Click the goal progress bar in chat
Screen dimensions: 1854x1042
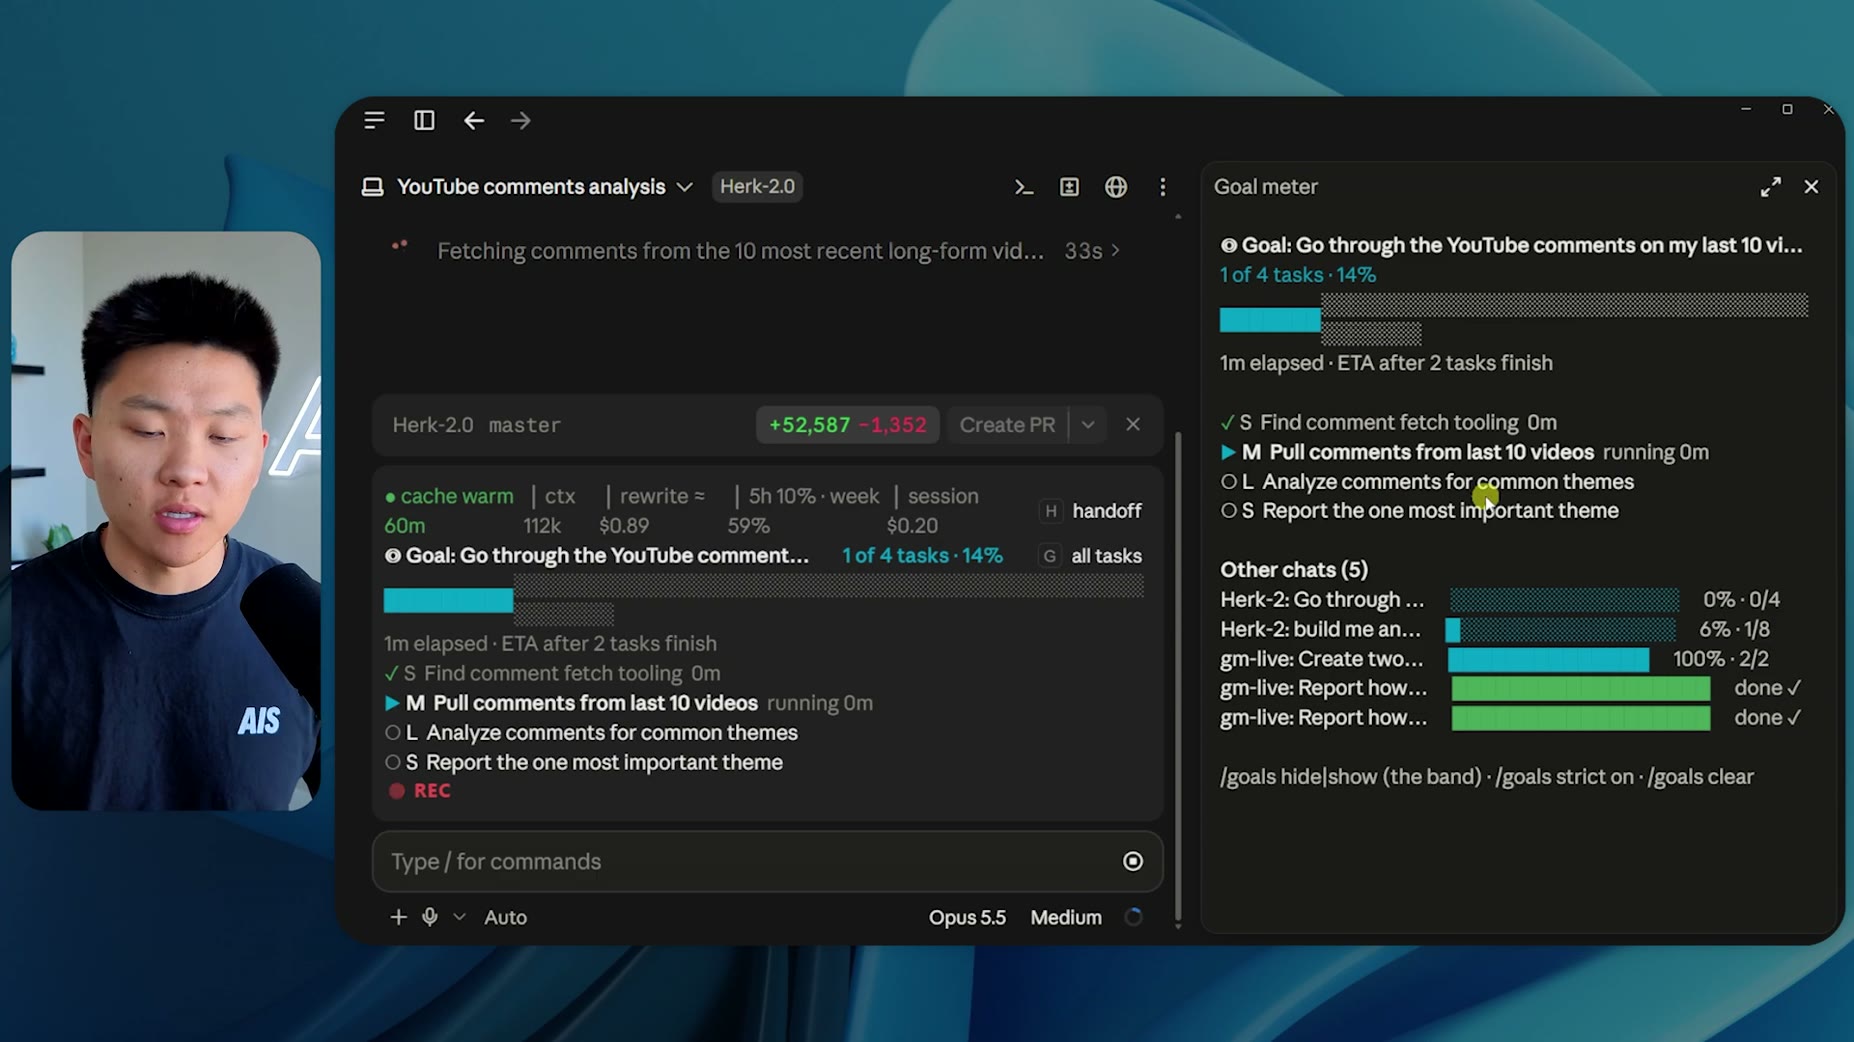pos(764,600)
